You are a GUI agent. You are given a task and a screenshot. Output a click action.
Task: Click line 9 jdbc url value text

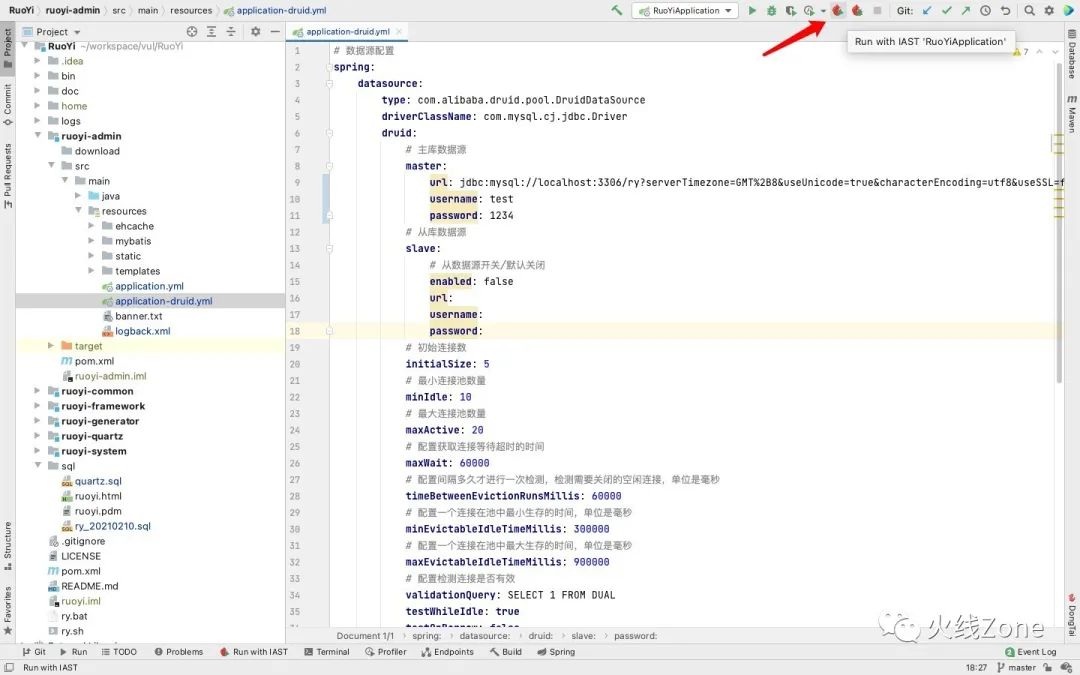762,183
